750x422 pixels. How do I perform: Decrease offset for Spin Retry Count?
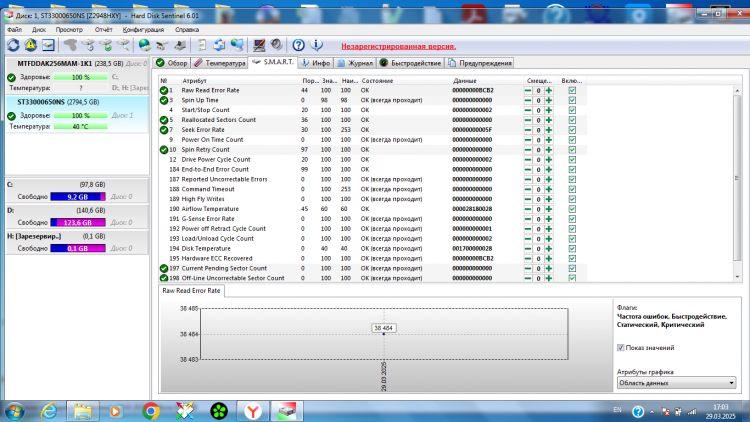528,150
